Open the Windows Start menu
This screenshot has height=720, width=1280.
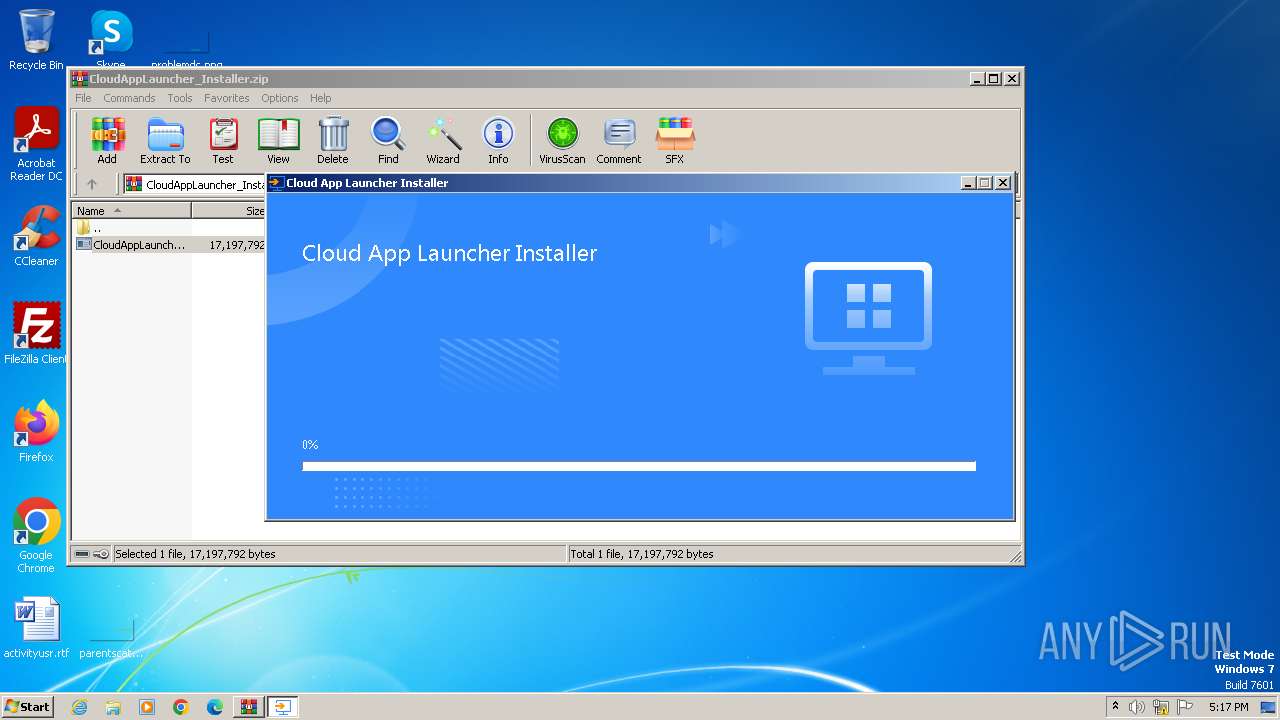tap(27, 706)
